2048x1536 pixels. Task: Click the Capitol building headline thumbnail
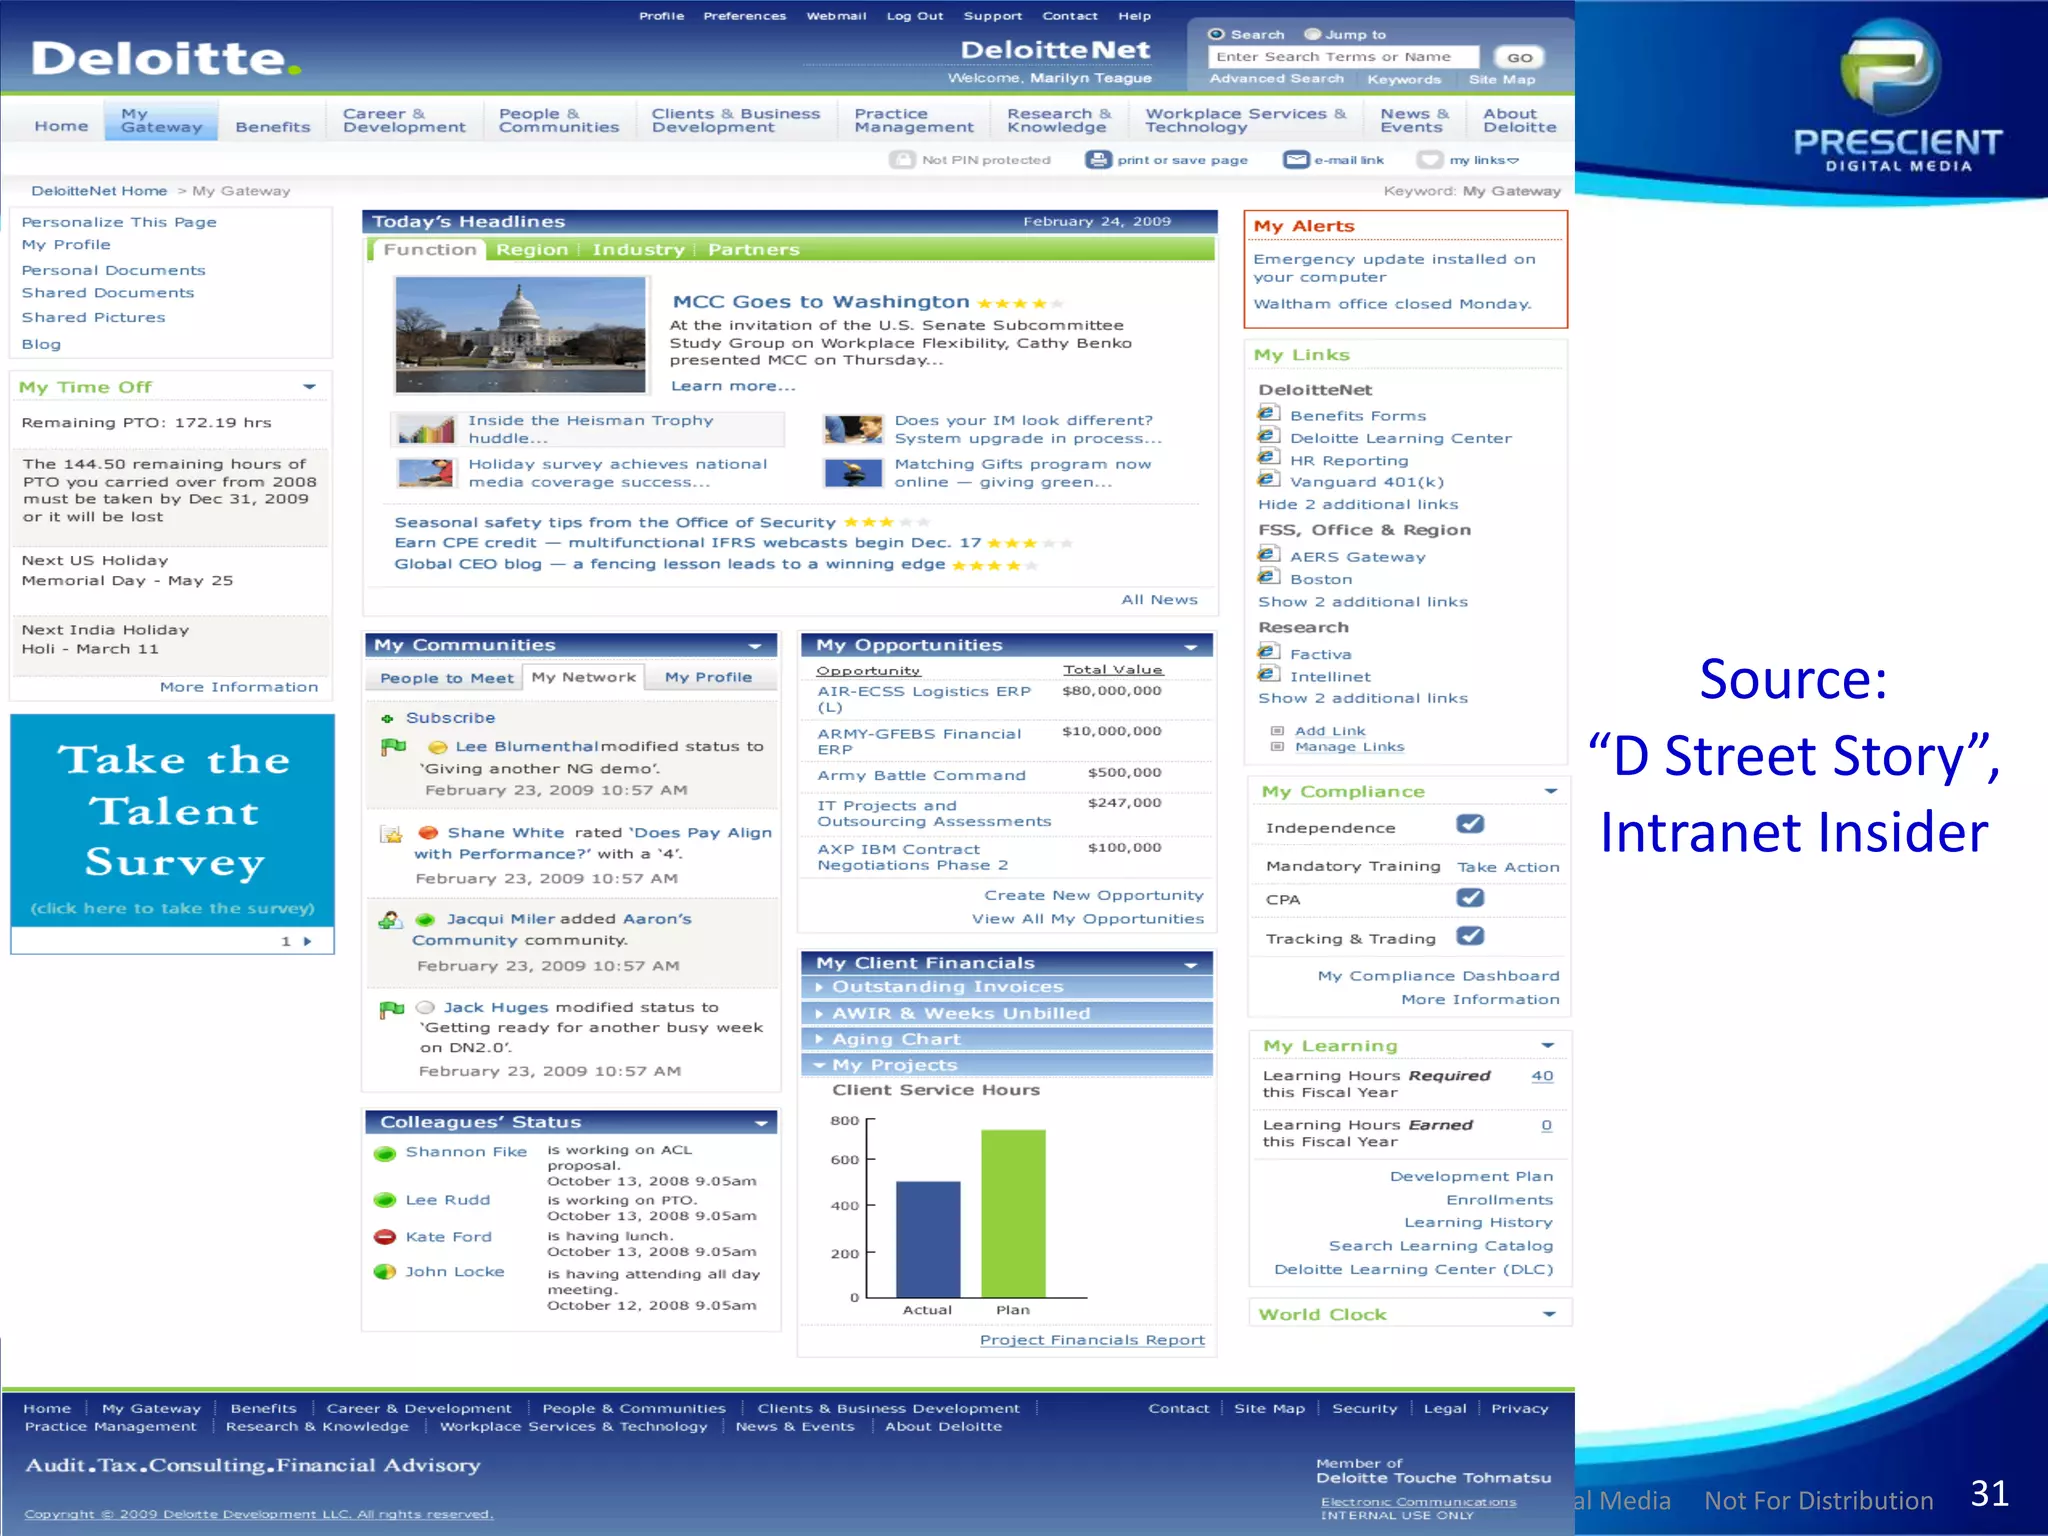click(520, 334)
